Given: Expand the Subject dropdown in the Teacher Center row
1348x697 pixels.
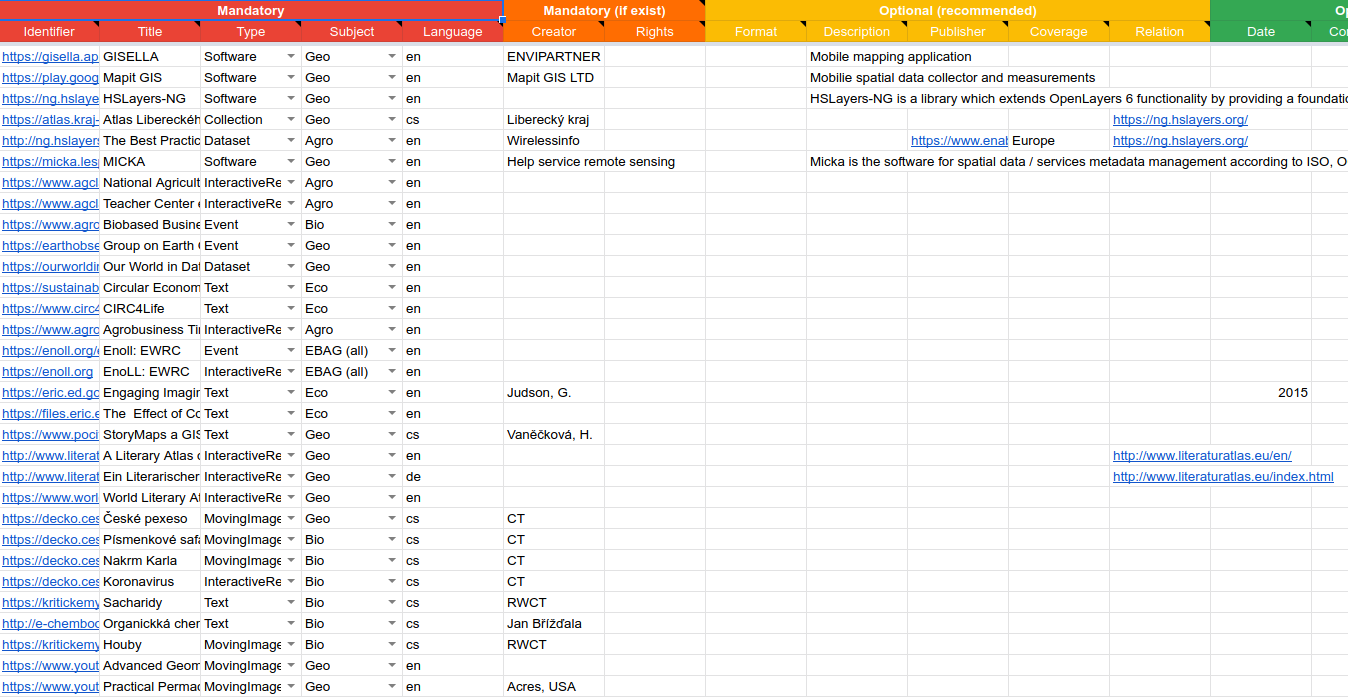Looking at the screenshot, I should click(392, 204).
